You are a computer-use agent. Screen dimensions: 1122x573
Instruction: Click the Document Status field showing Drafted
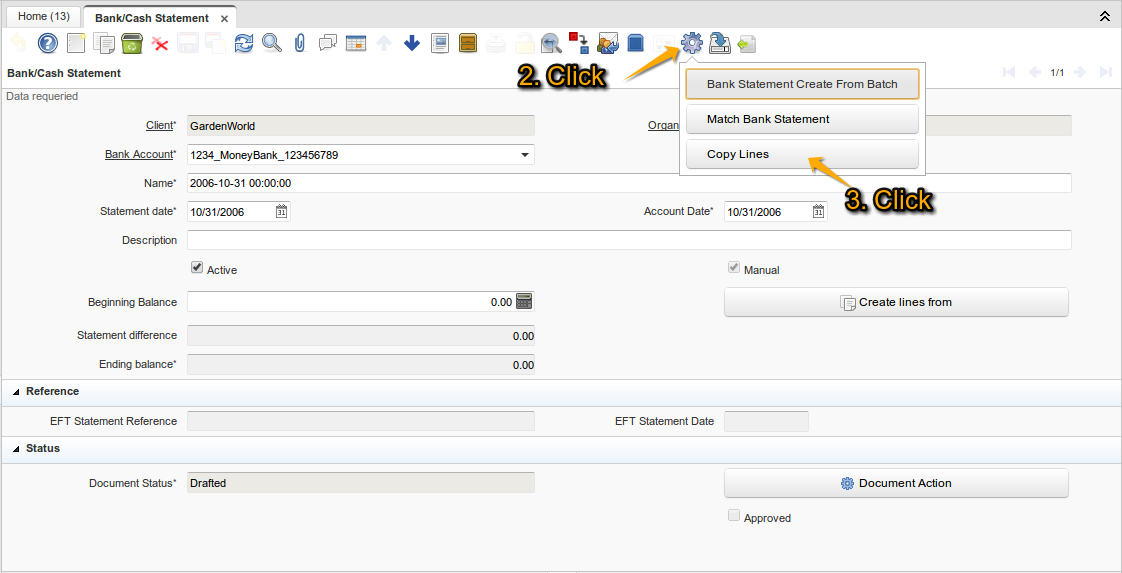click(361, 483)
